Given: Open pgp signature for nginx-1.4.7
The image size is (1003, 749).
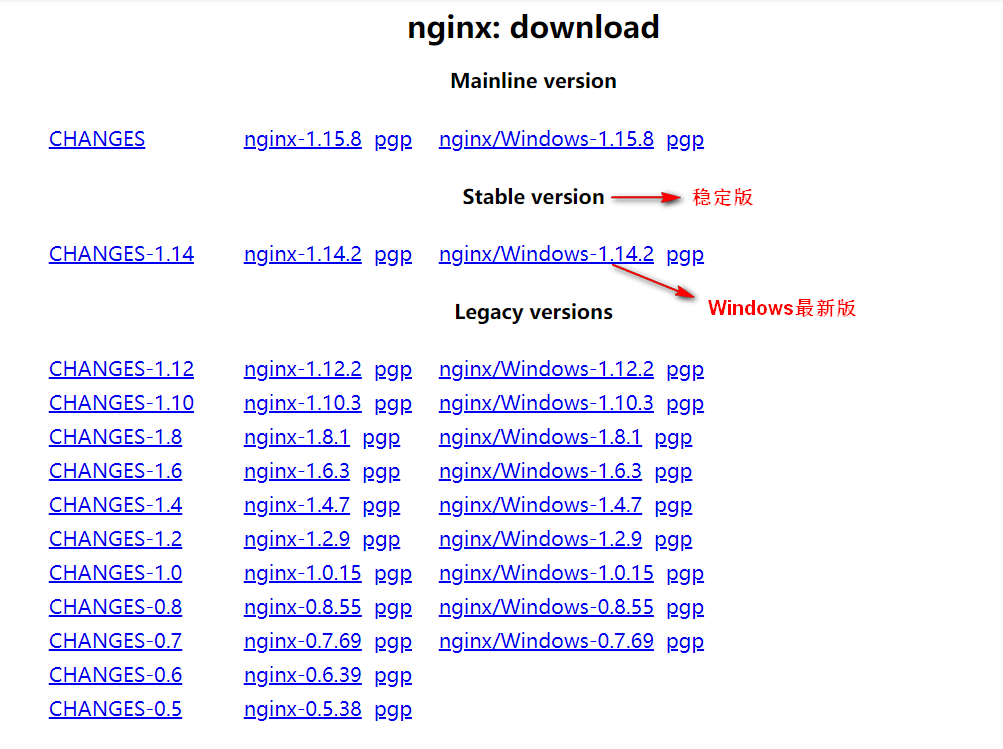Looking at the screenshot, I should [x=381, y=505].
